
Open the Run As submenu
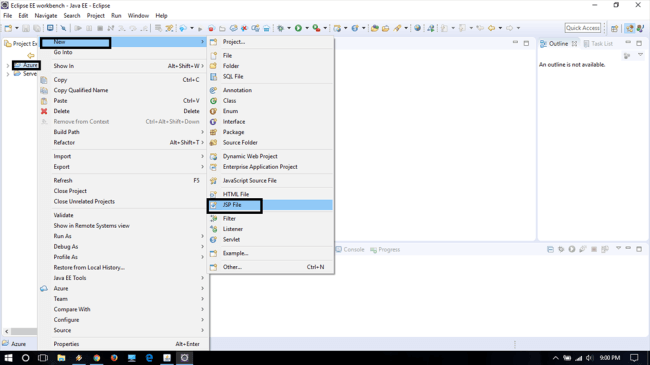click(123, 236)
